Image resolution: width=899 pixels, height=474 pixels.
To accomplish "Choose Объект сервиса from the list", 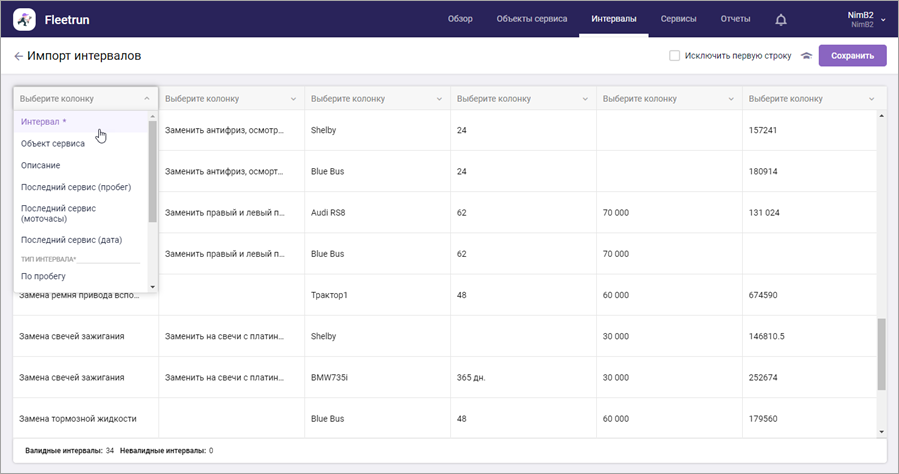I will 53,143.
